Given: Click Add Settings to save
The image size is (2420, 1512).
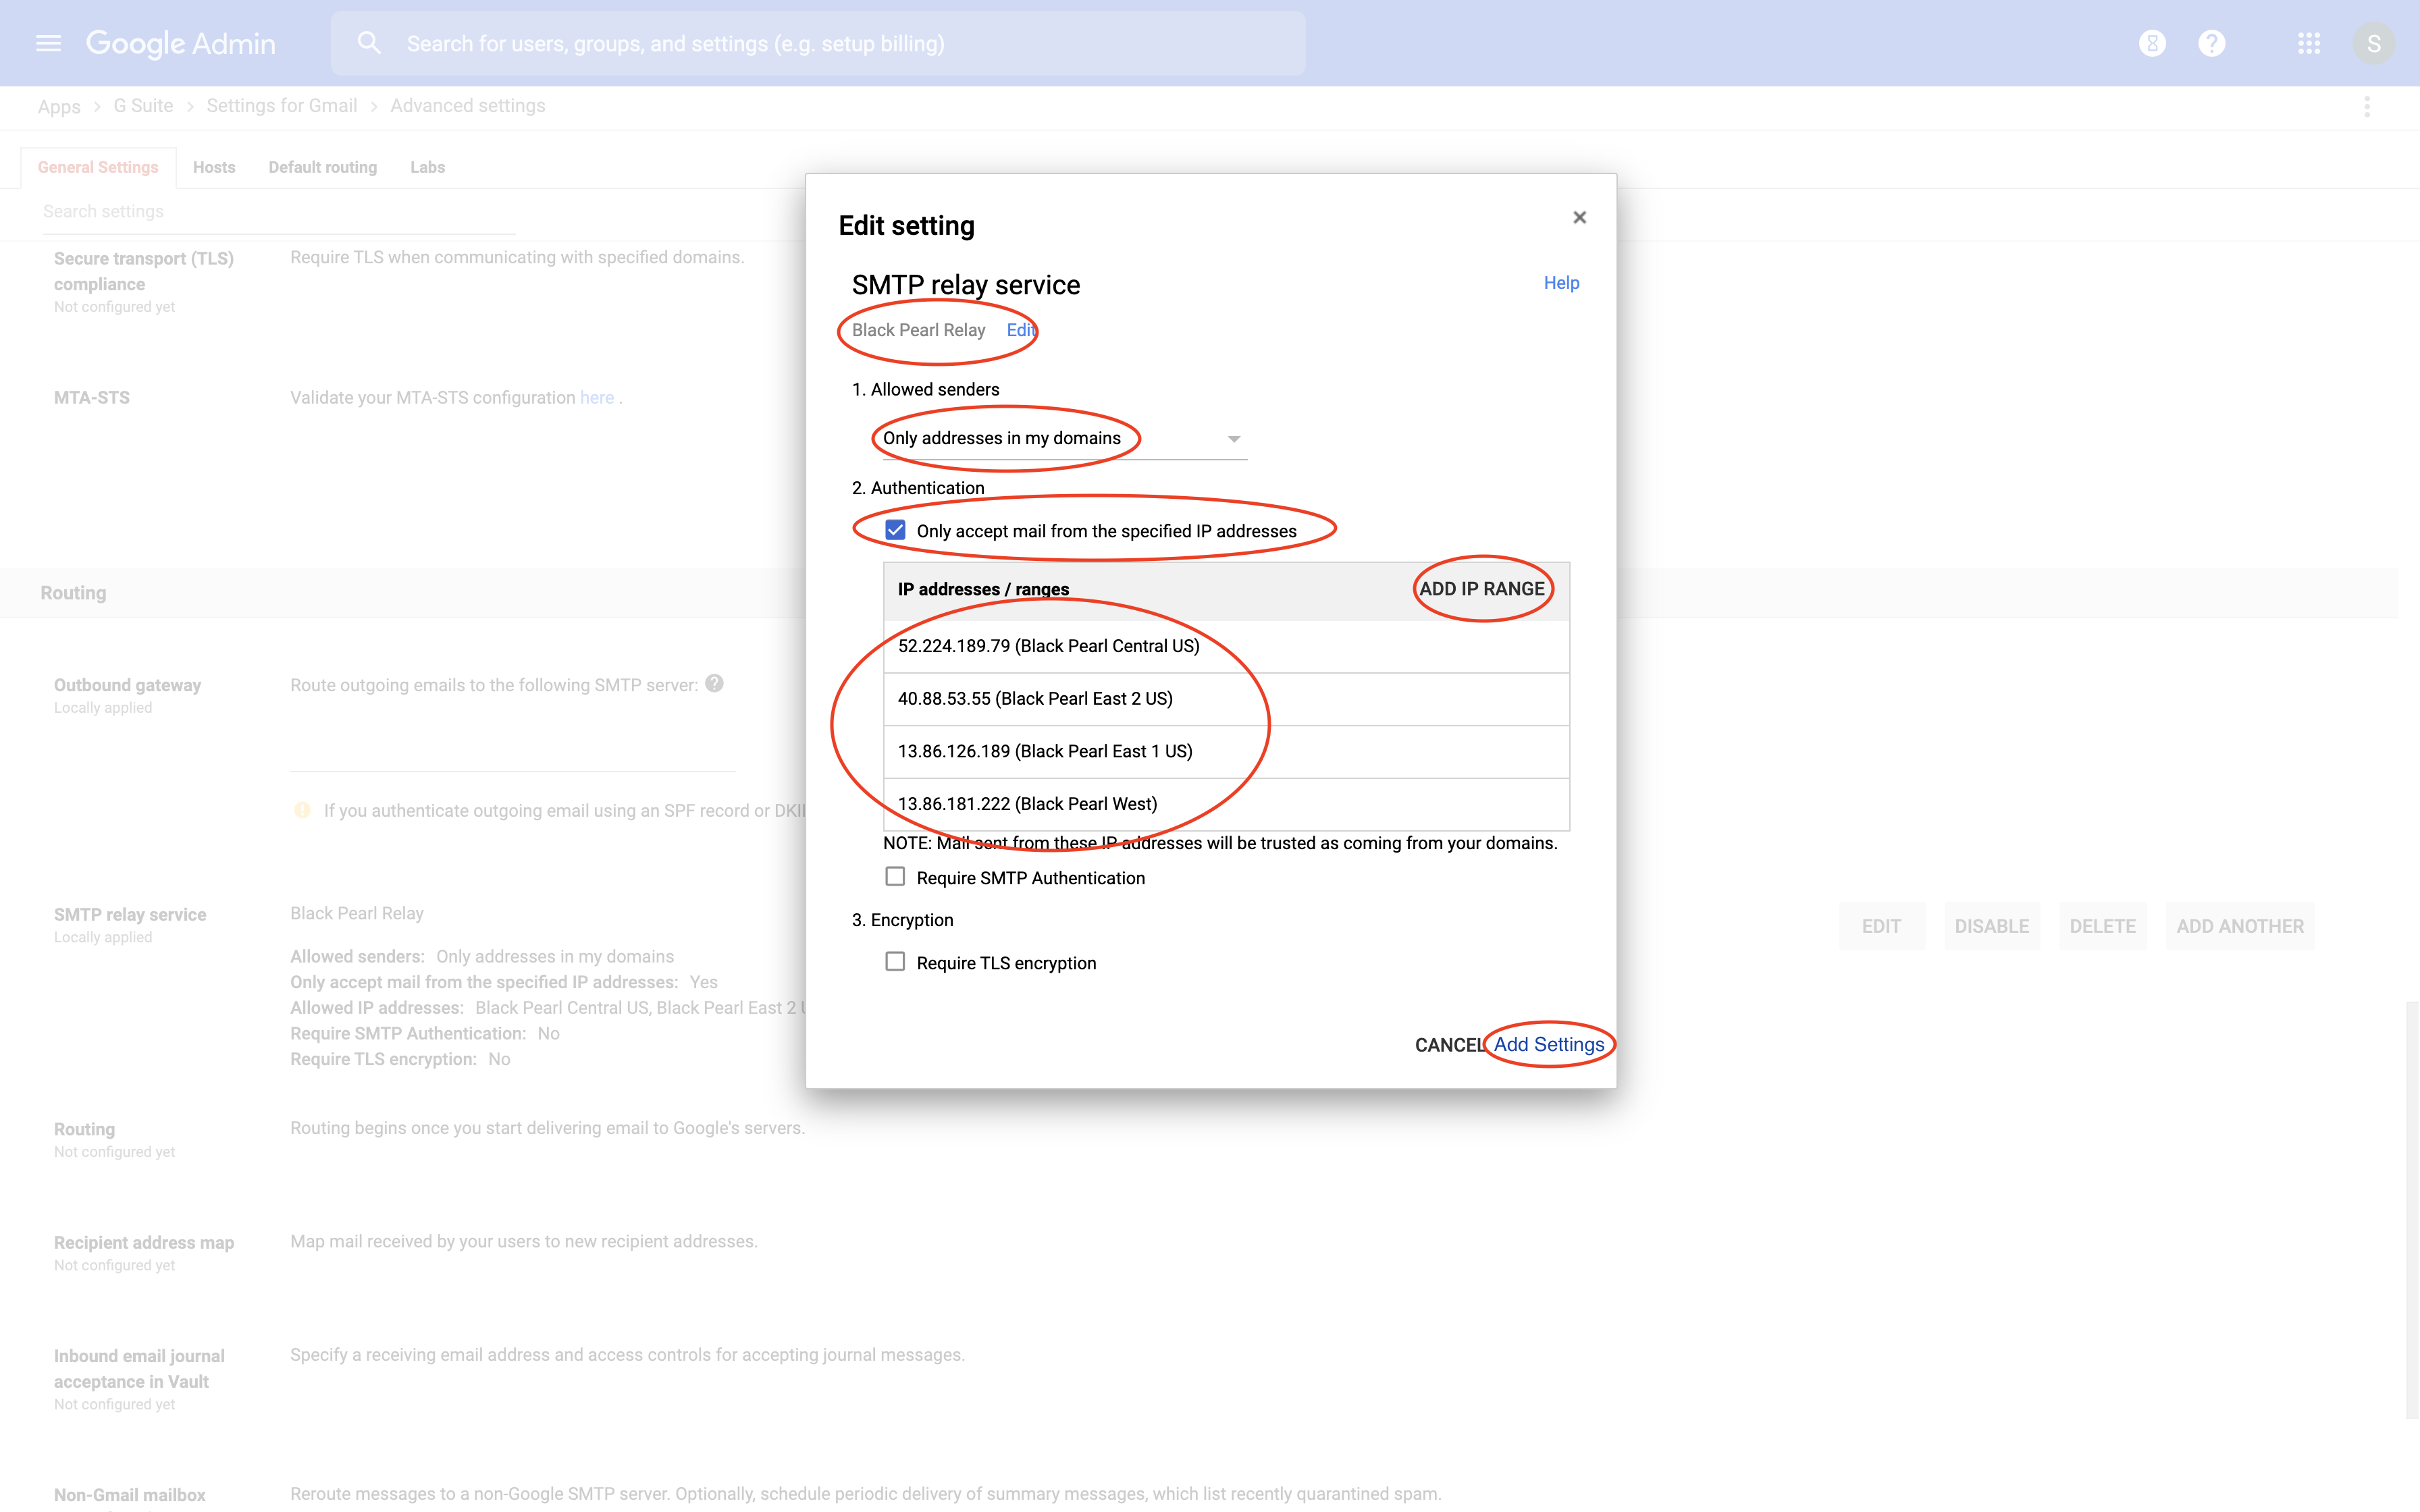Looking at the screenshot, I should tap(1548, 1044).
